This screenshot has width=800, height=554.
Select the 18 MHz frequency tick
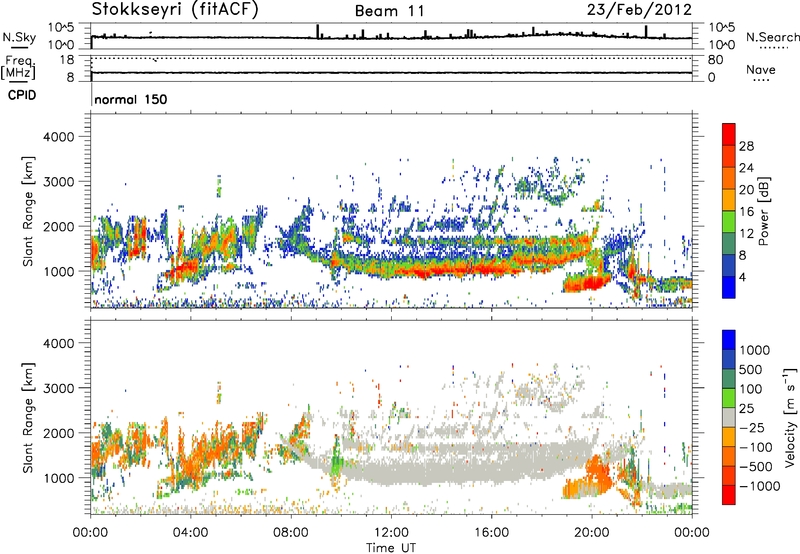[x=66, y=60]
